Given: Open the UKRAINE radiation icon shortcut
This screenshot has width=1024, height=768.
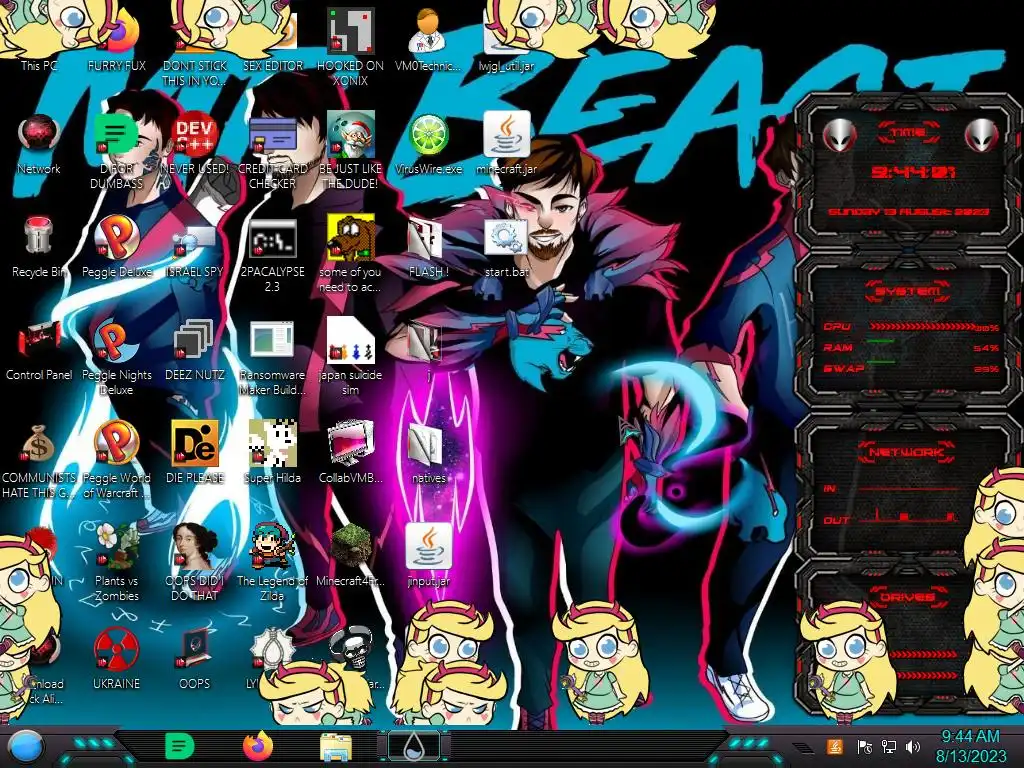Looking at the screenshot, I should click(x=116, y=650).
